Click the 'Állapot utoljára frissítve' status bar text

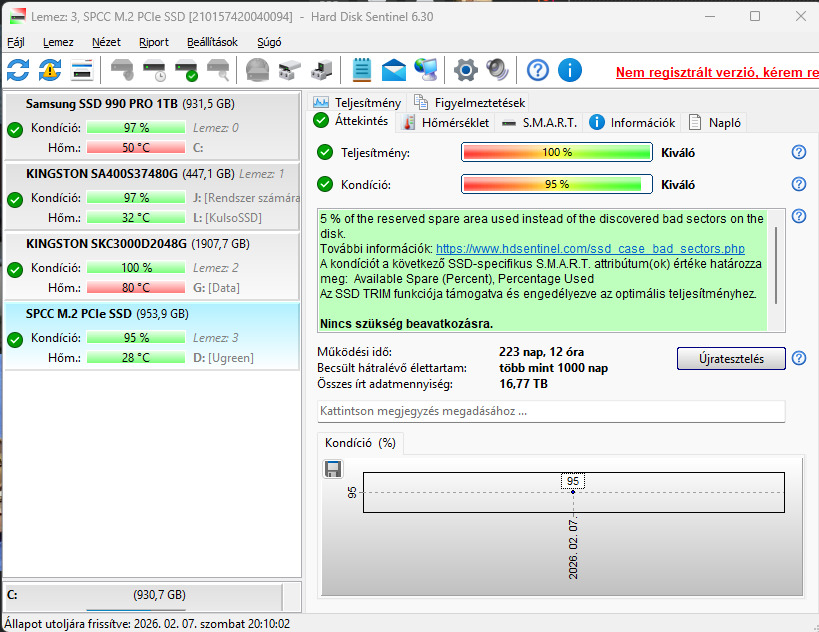(x=147, y=624)
